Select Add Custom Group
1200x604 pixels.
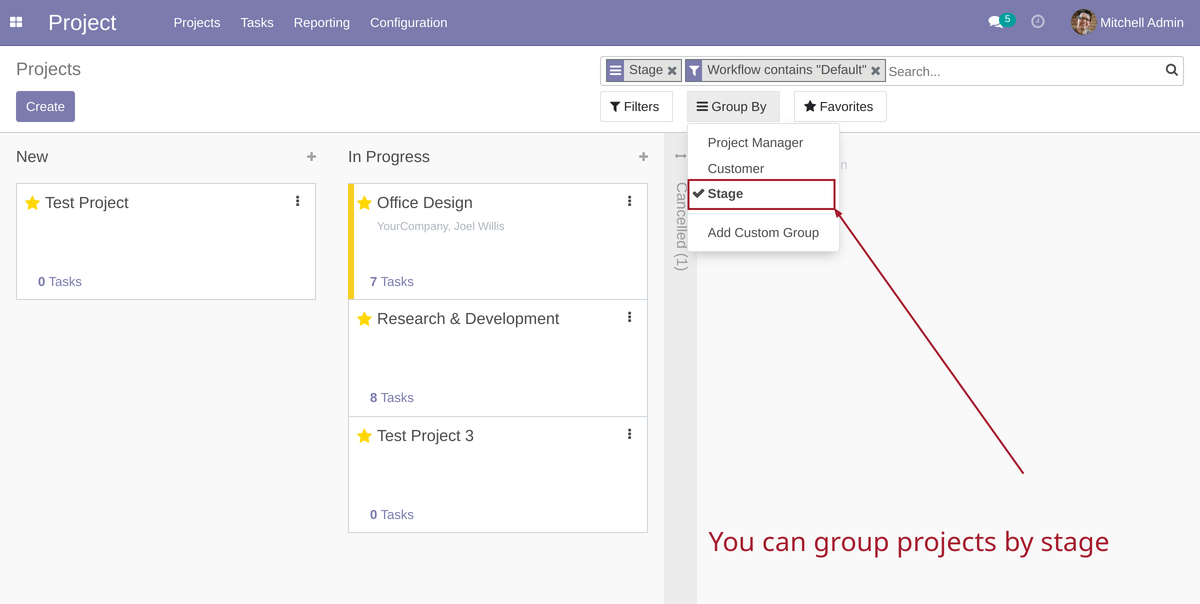click(763, 232)
